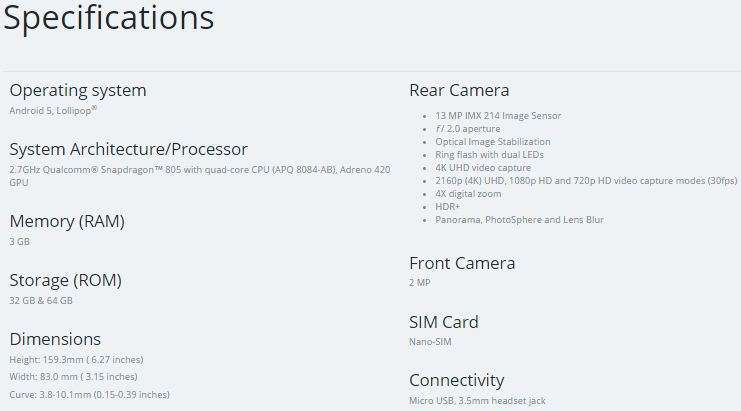Click the 3 GB memory value
The height and width of the screenshot is (411, 741).
coord(19,241)
